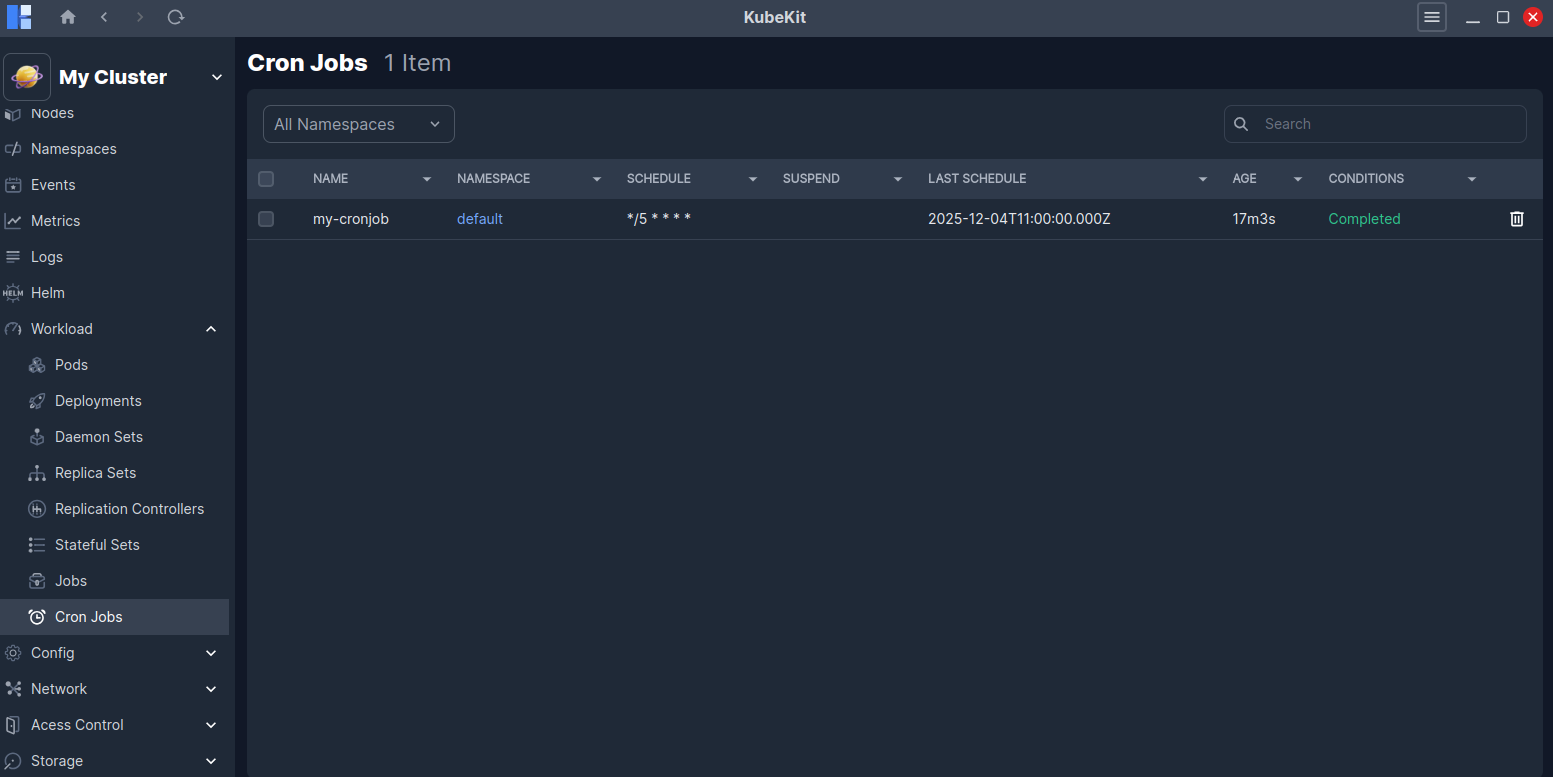Refresh the view with the reload icon
Image resolution: width=1553 pixels, height=777 pixels.
click(x=176, y=17)
